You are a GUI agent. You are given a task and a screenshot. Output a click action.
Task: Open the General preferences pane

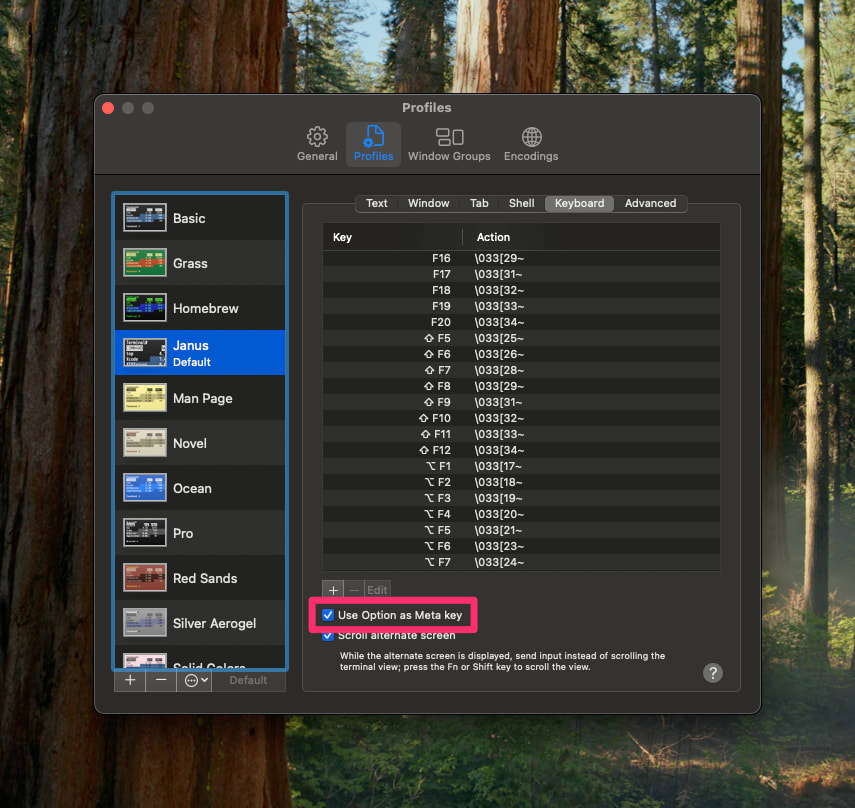coord(317,144)
